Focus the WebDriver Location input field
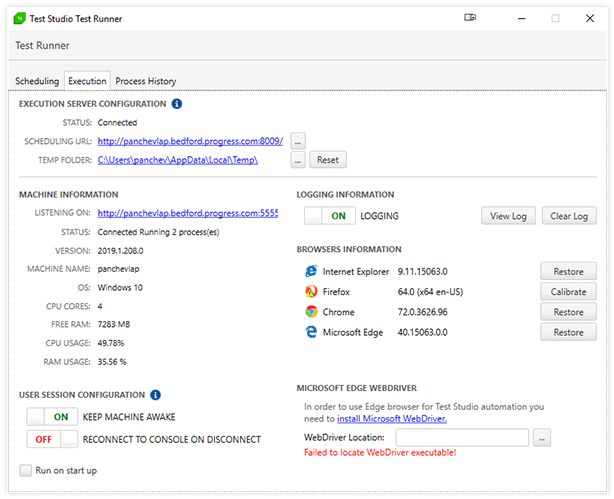This screenshot has height=499, width=614. (x=462, y=438)
